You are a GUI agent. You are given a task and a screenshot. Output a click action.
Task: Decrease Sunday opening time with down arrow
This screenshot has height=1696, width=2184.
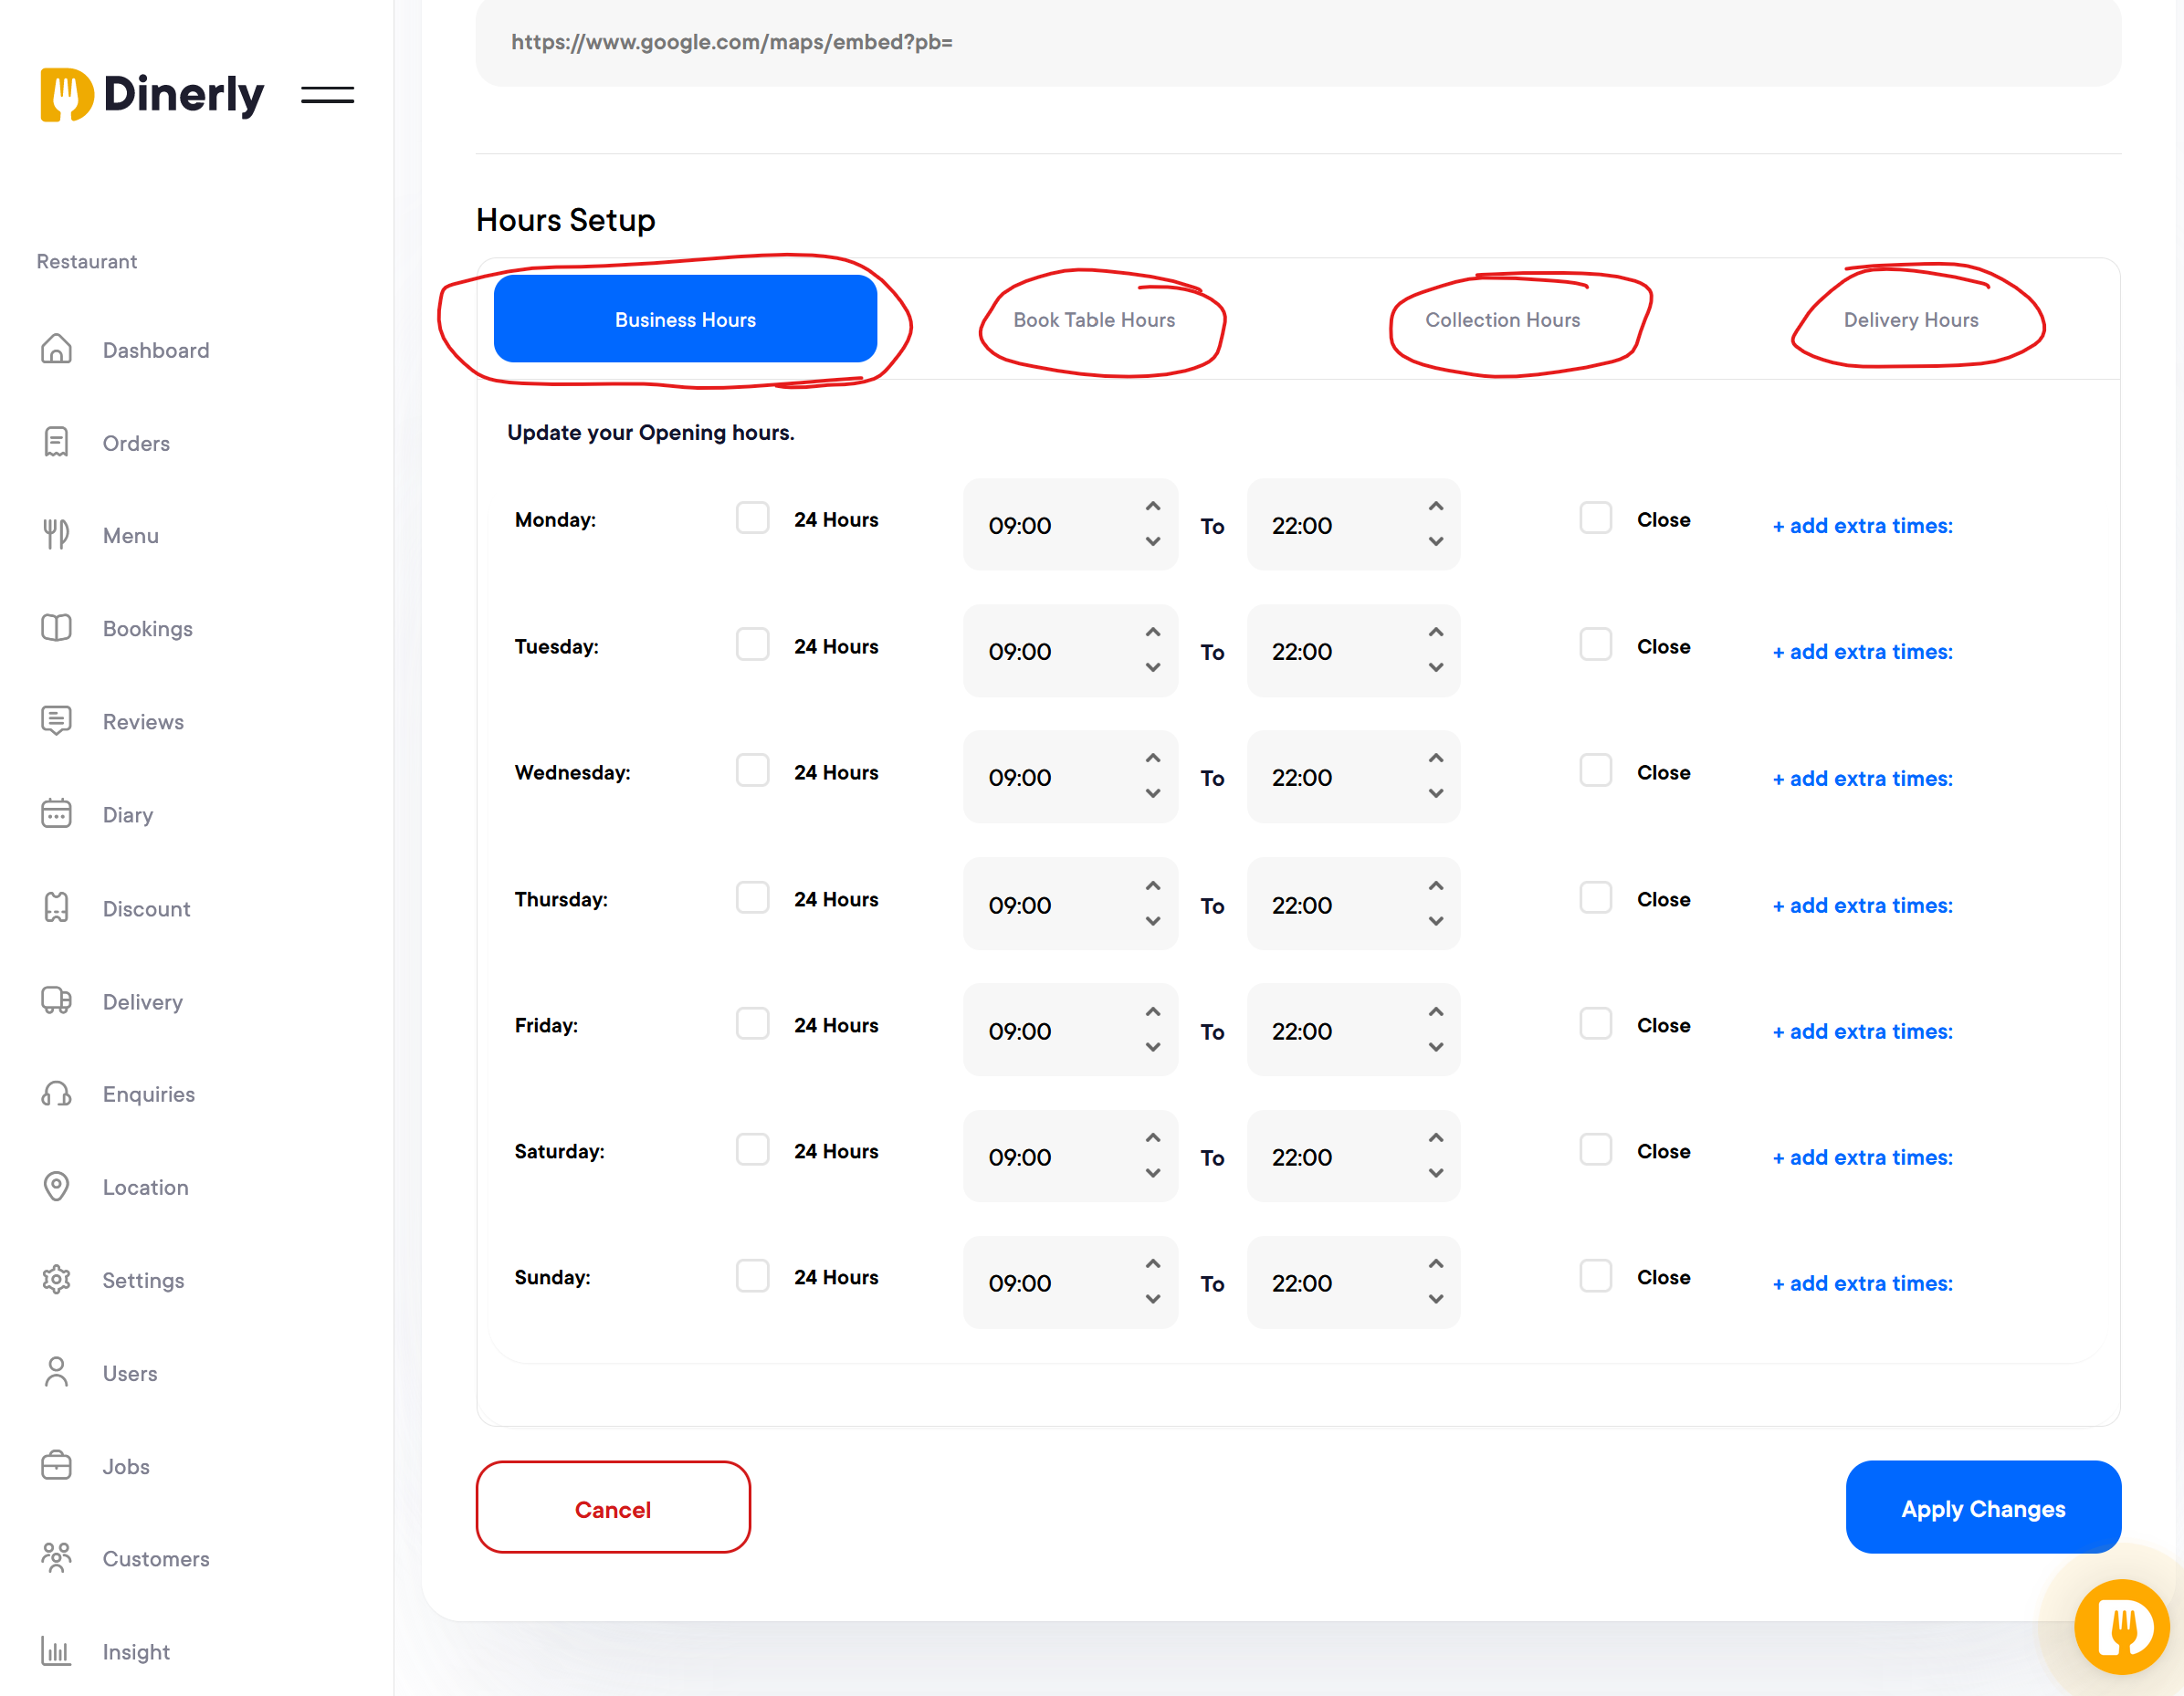[x=1153, y=1299]
